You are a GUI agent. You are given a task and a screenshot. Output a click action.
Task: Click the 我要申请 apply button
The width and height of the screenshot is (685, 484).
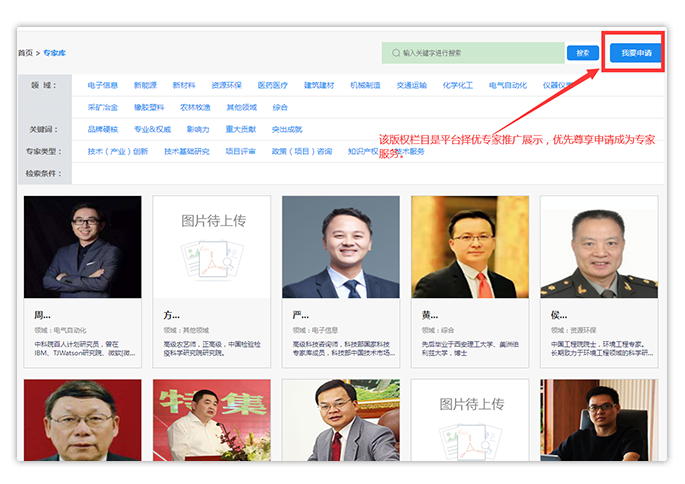coord(636,53)
